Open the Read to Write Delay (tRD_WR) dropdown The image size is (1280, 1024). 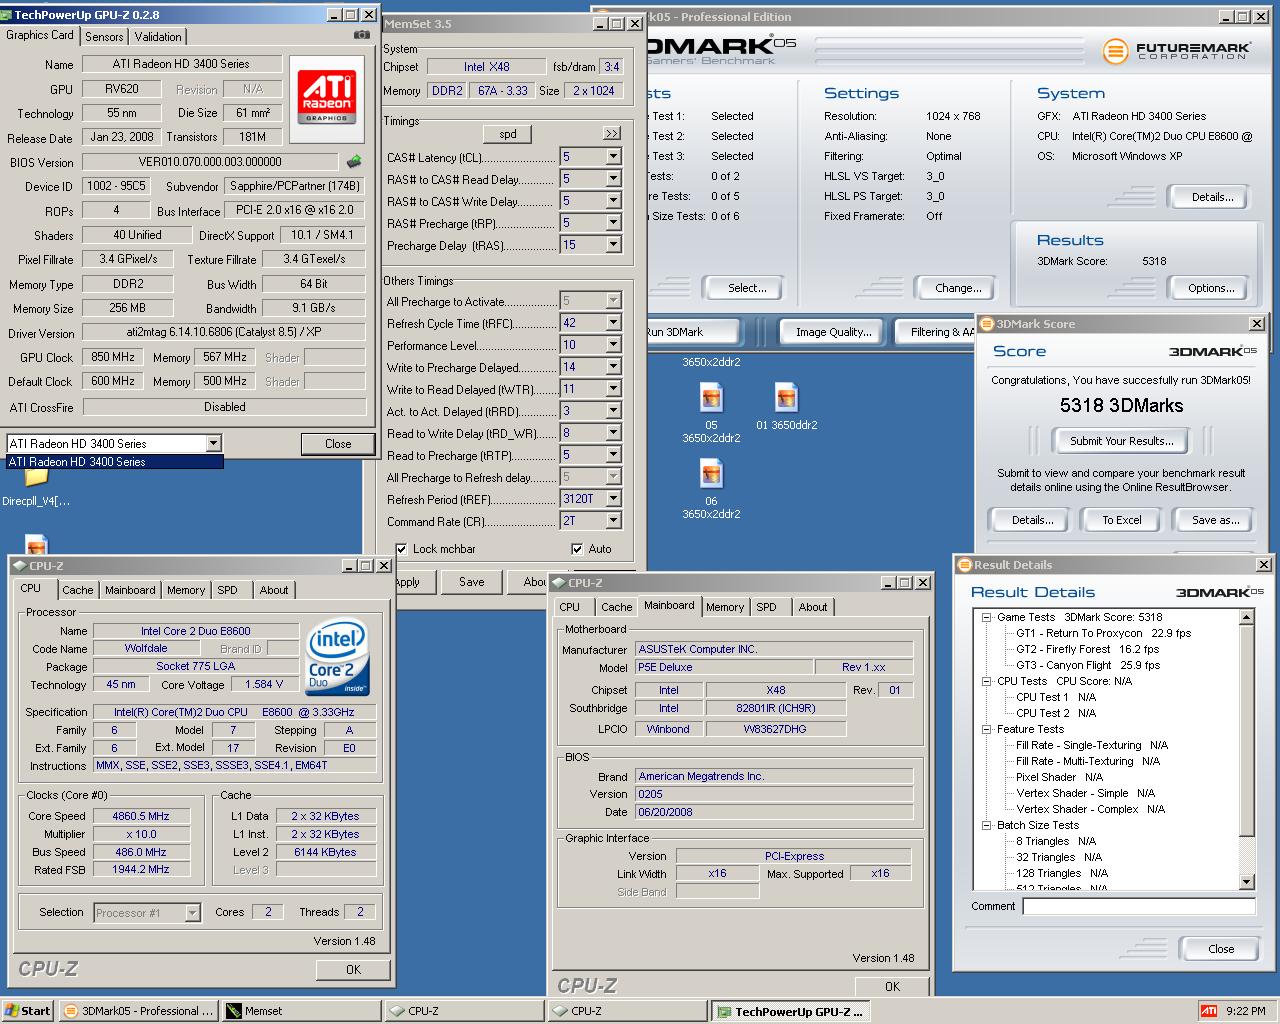coord(614,433)
